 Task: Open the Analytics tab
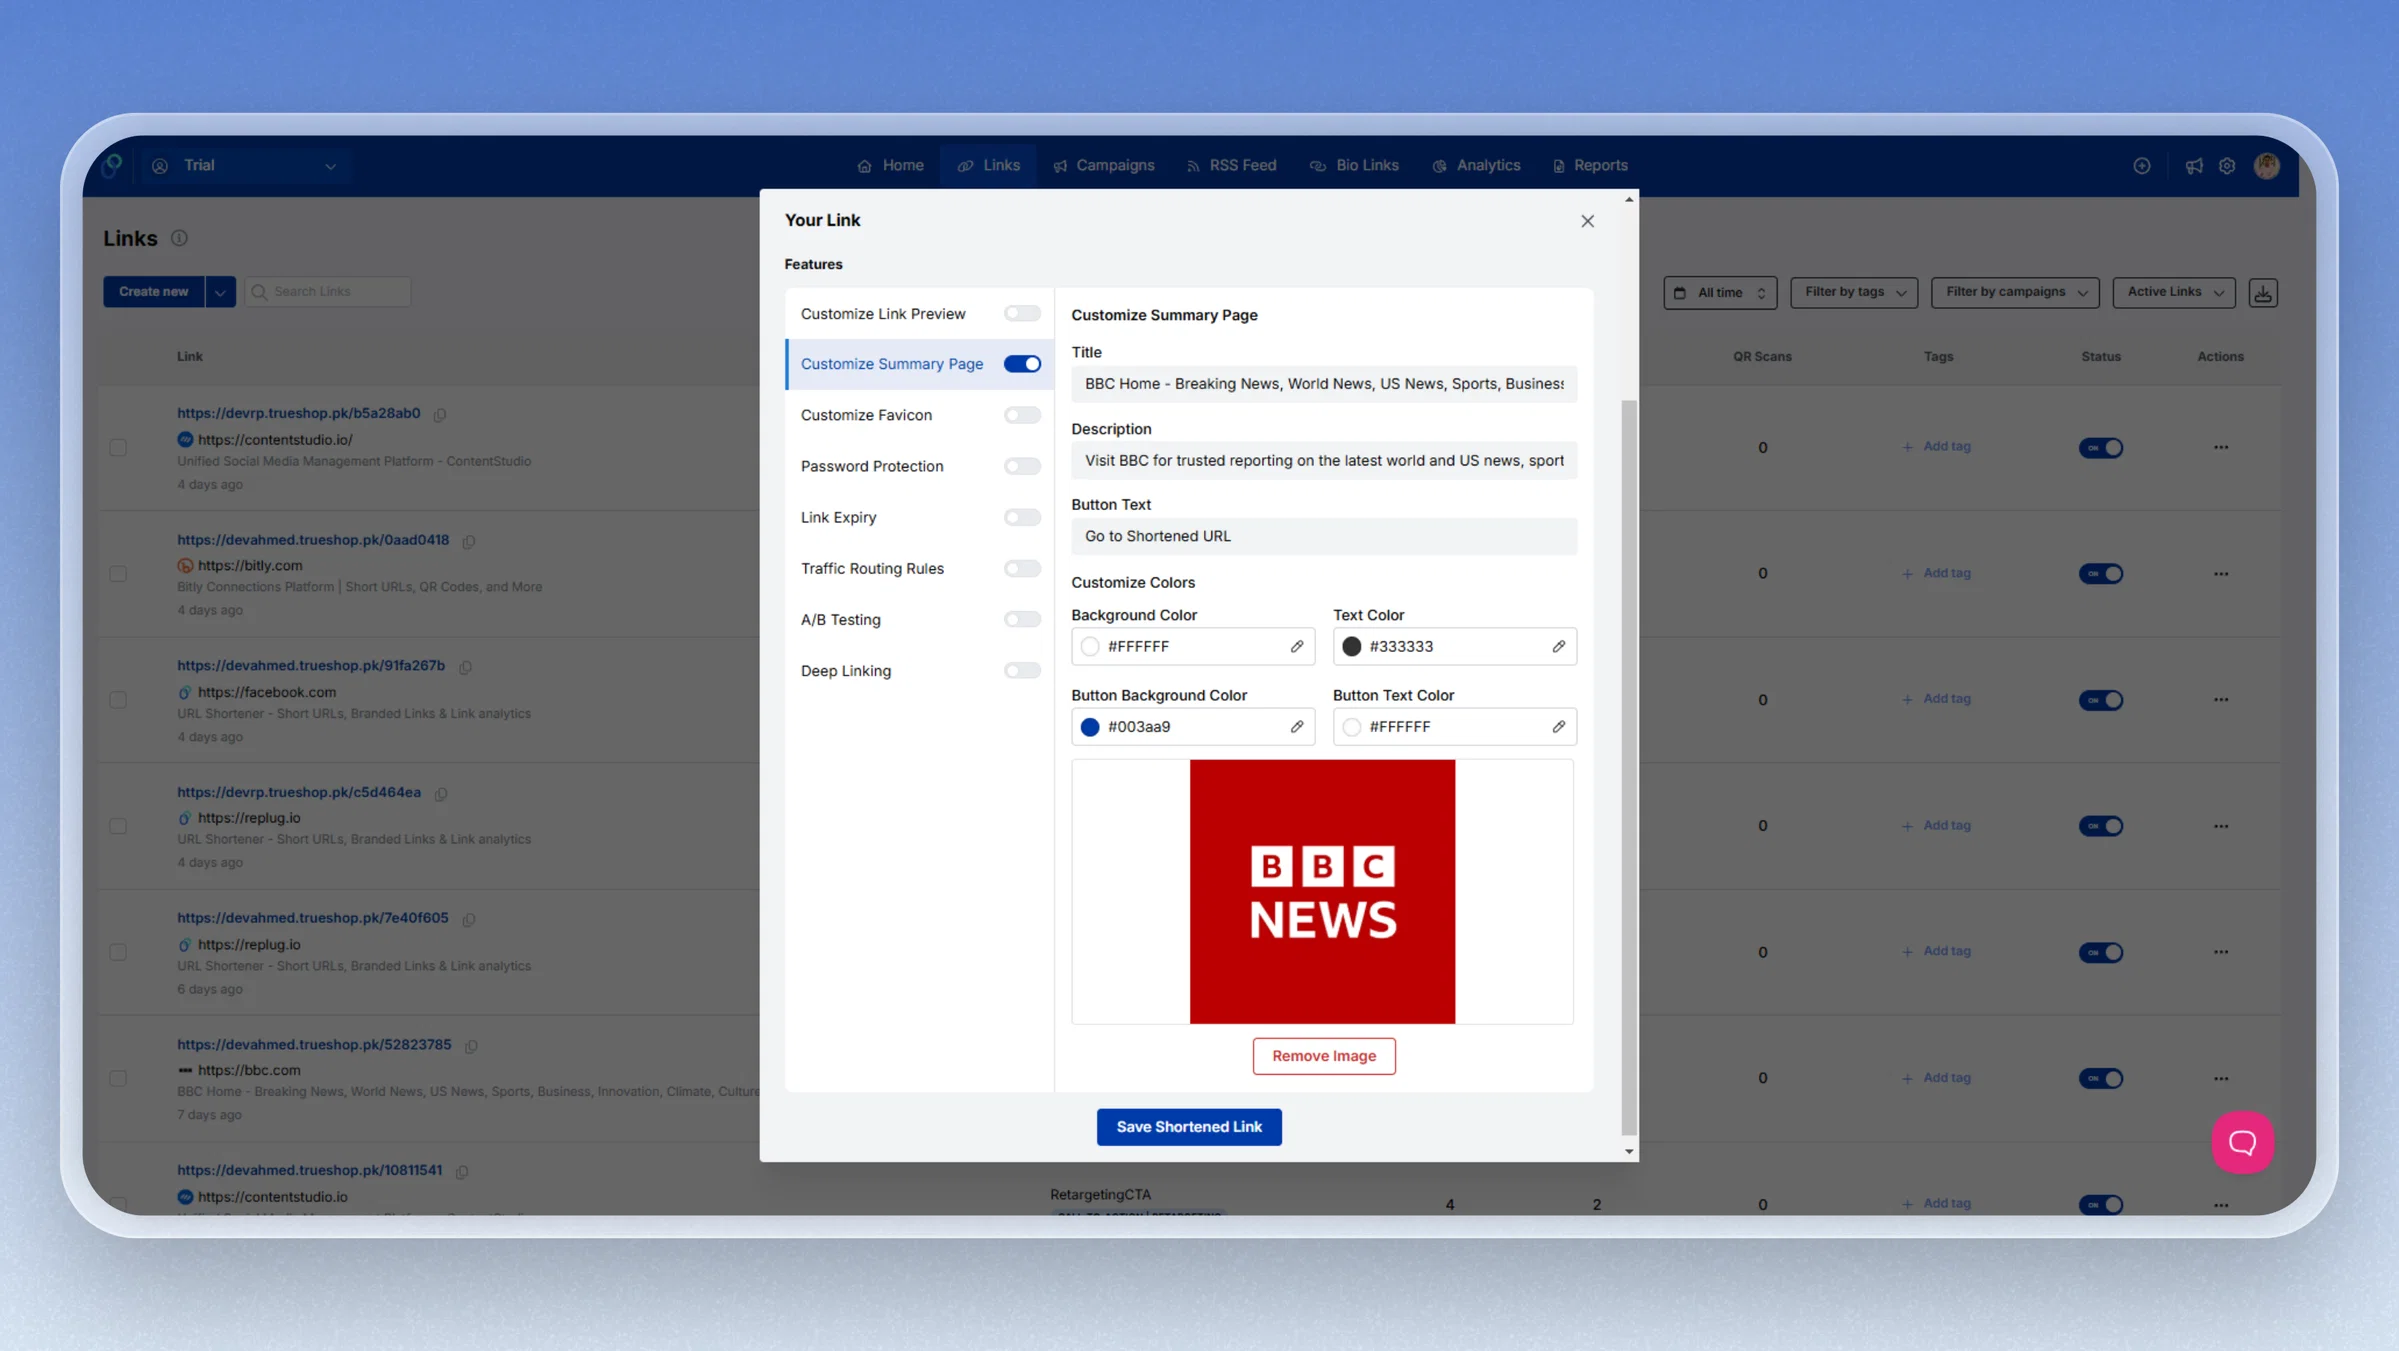click(x=1477, y=165)
